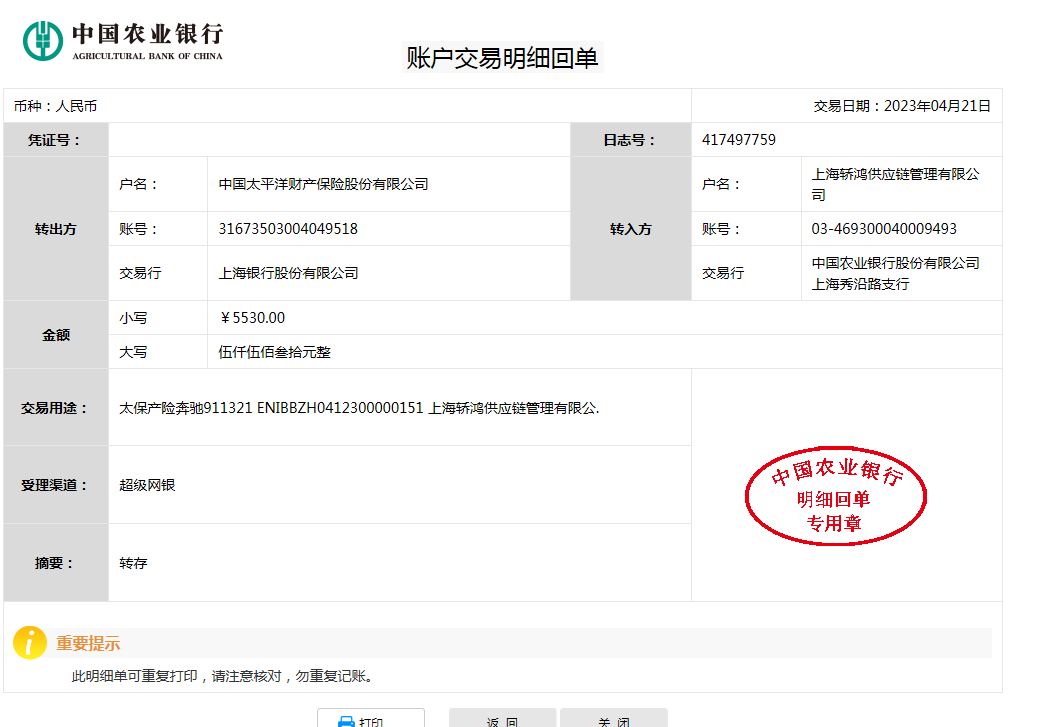Click the 返回 (Return) button
This screenshot has width=1045, height=727.
click(502, 719)
